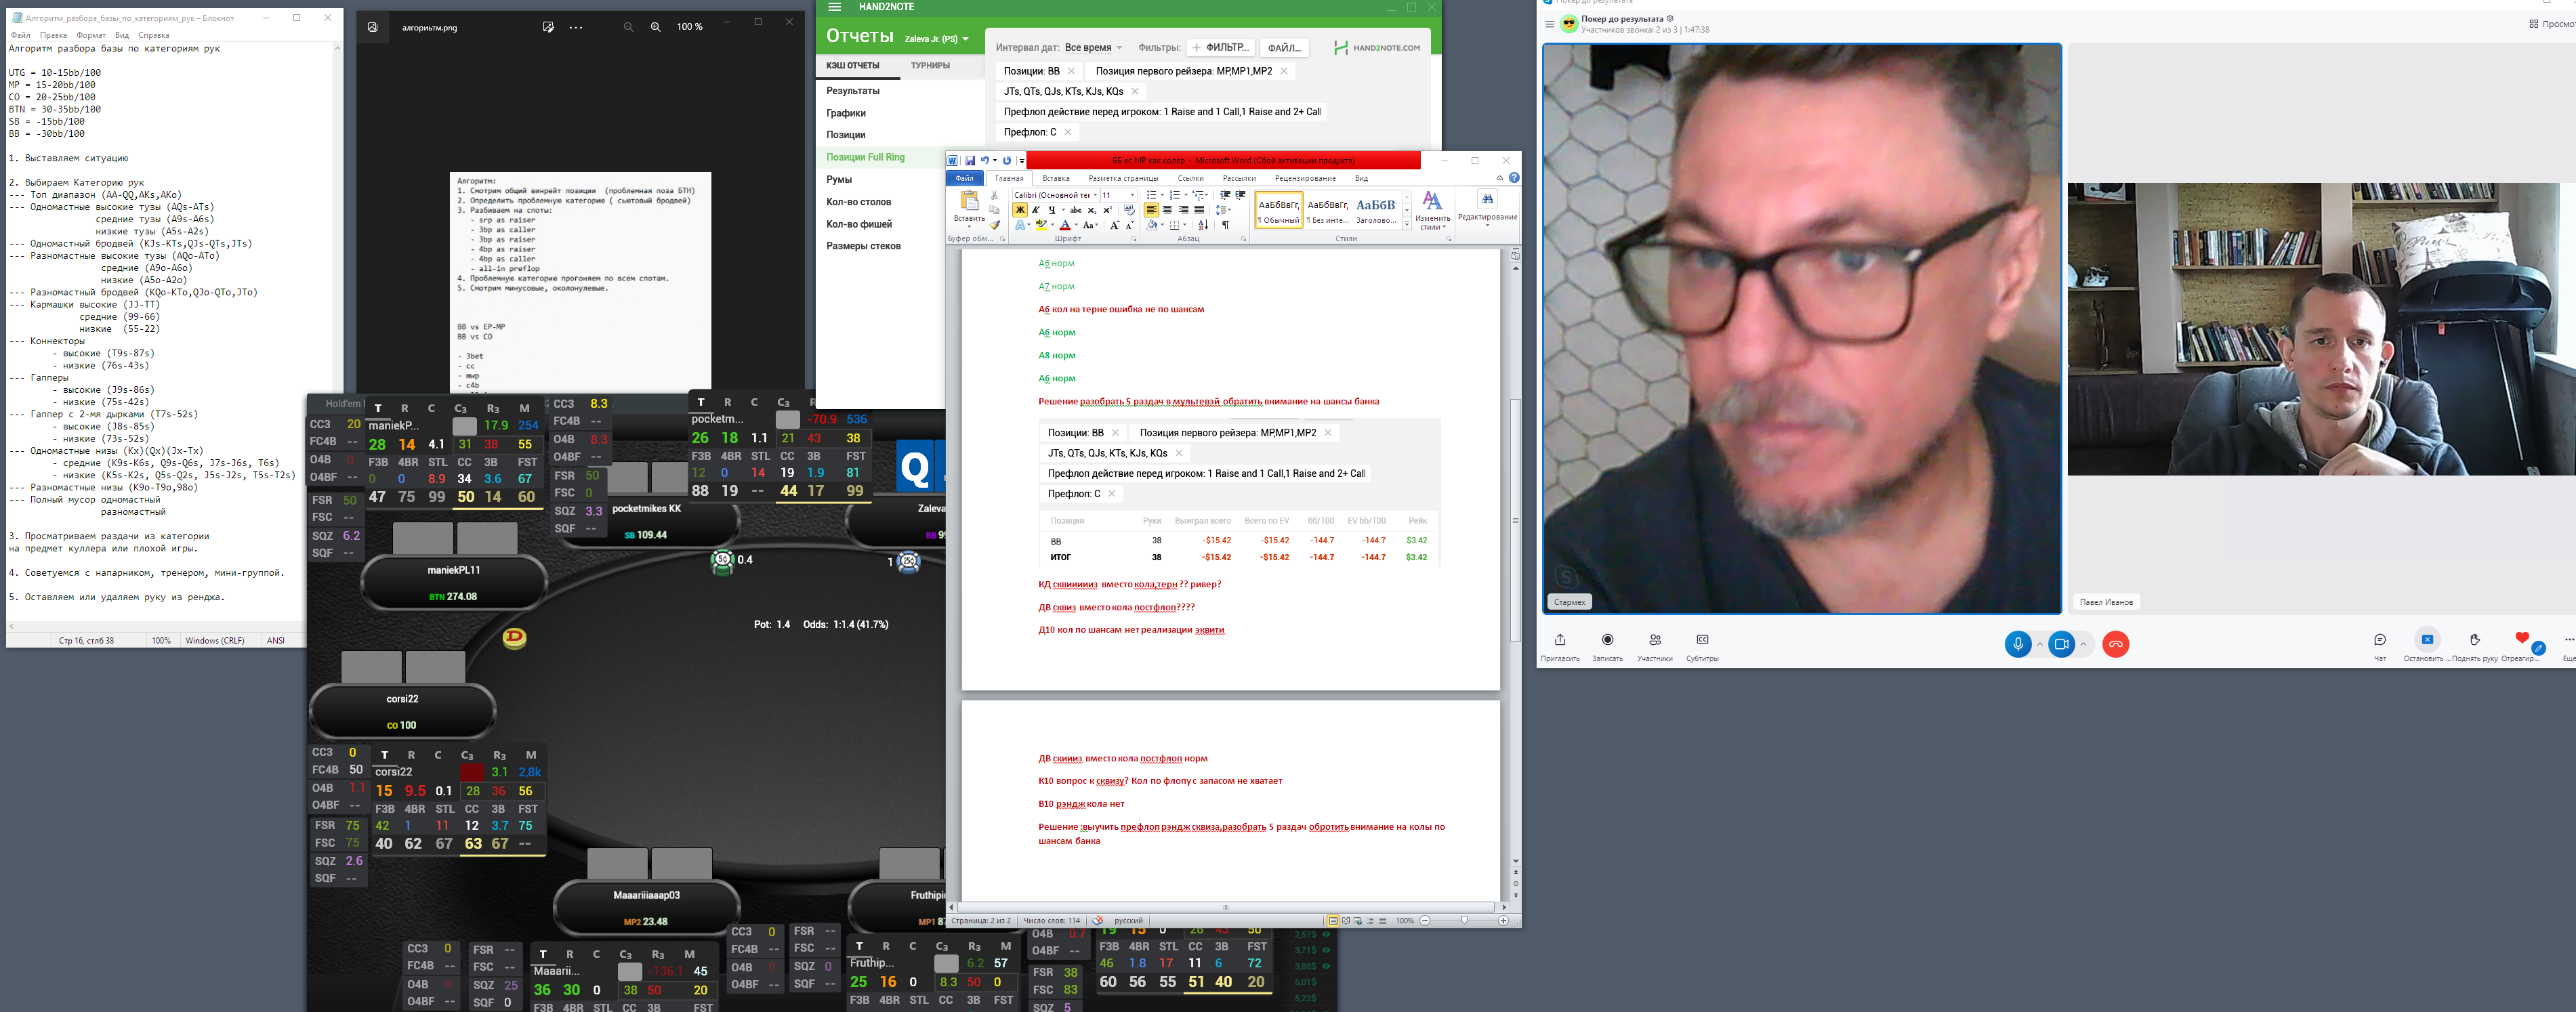Open font color red A dropdown

tap(1076, 225)
